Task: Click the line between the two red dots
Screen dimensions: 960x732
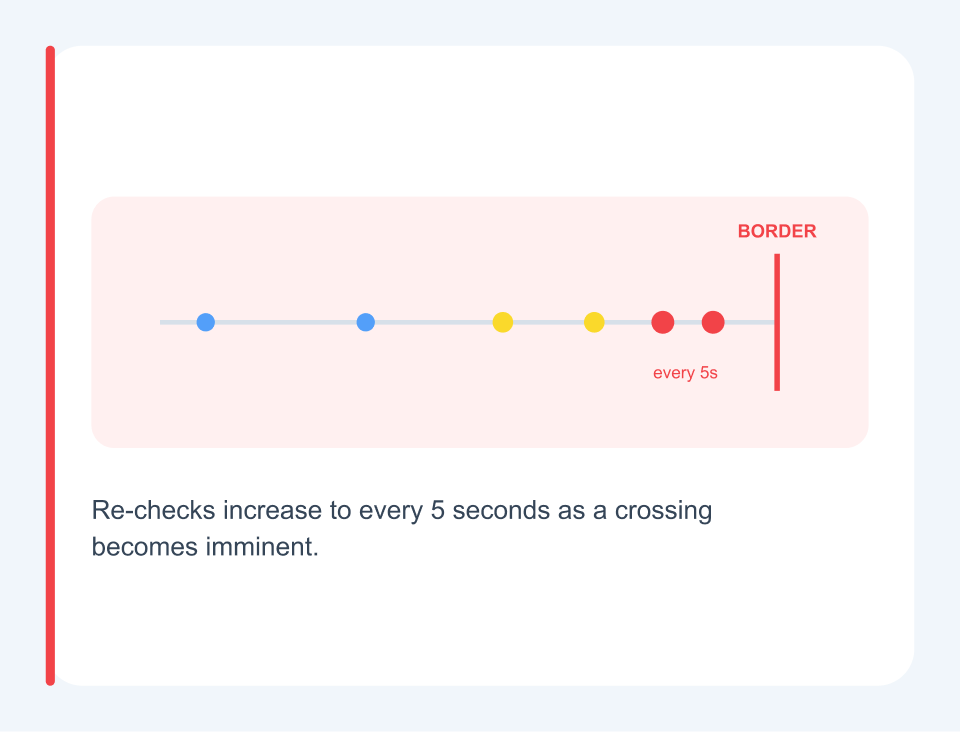Action: click(688, 322)
